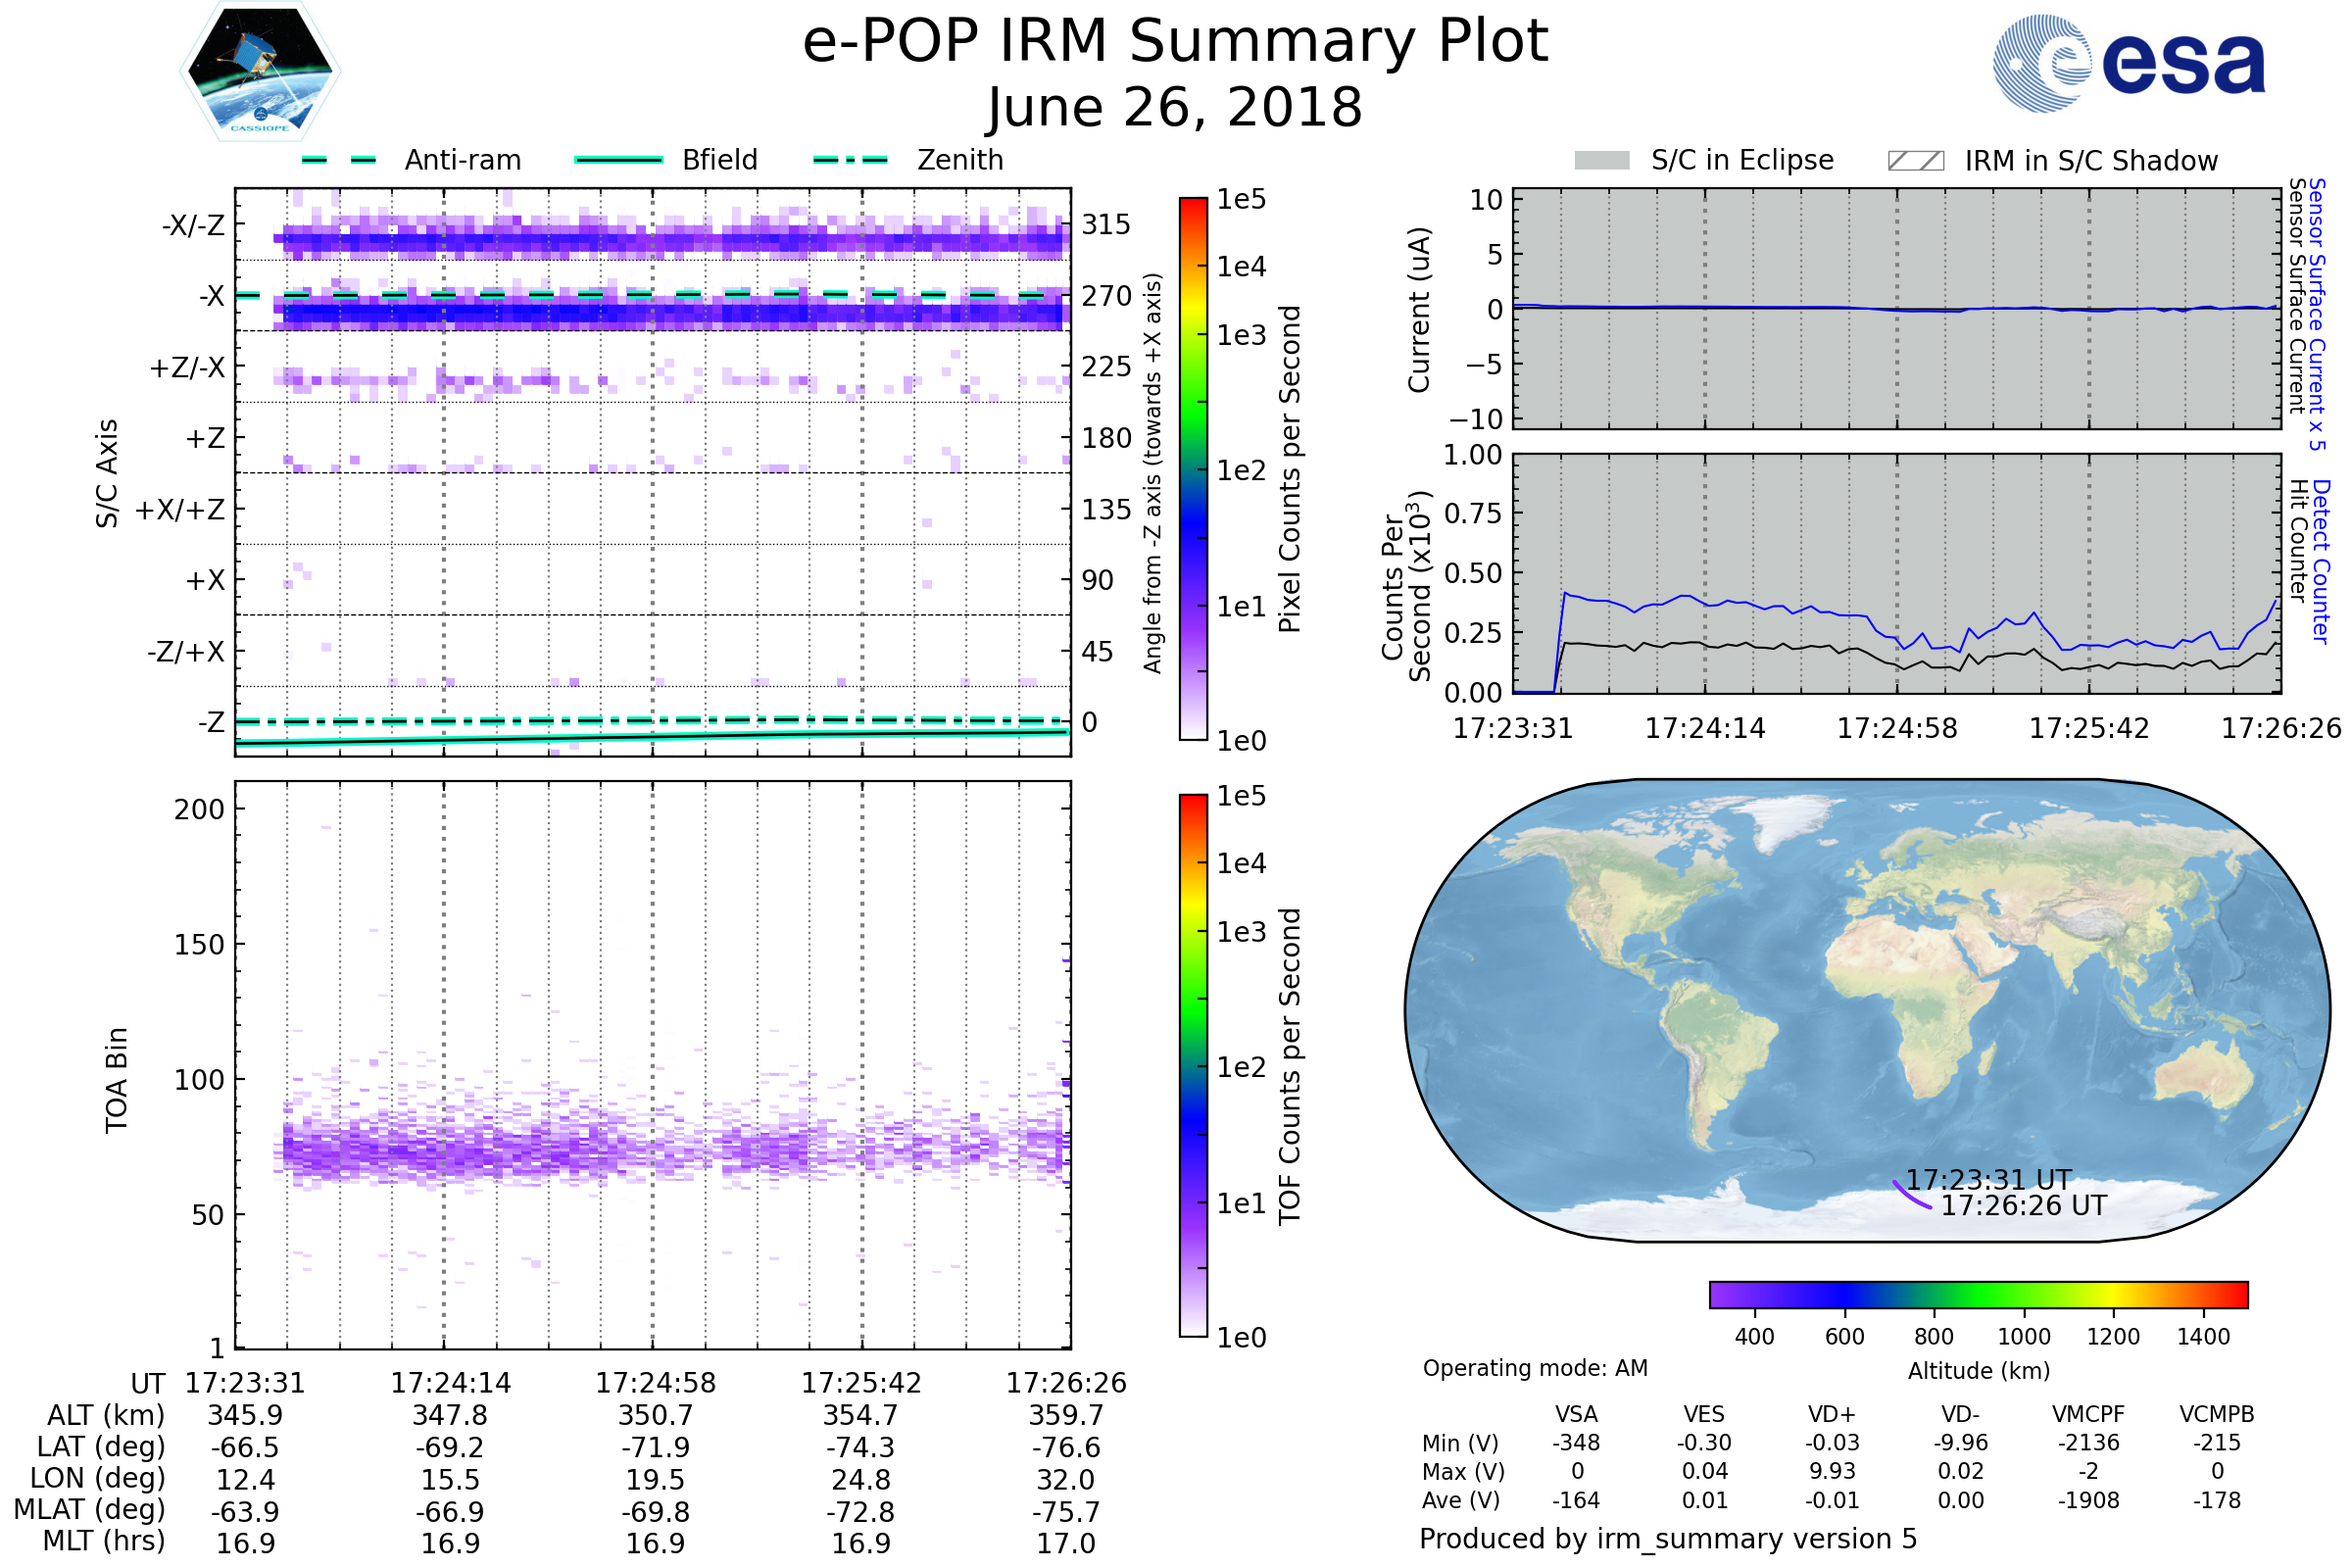Click the Zenith dash-dot legend marker
Screen dimensions: 2352x1568
850,160
